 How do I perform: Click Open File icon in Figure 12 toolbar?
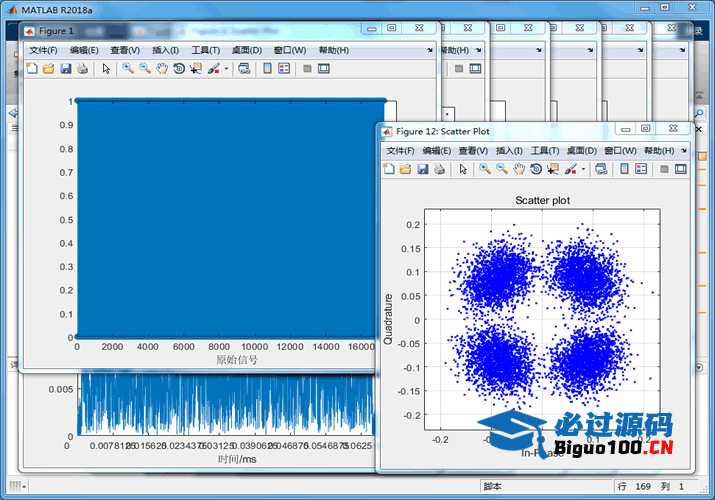[x=405, y=170]
